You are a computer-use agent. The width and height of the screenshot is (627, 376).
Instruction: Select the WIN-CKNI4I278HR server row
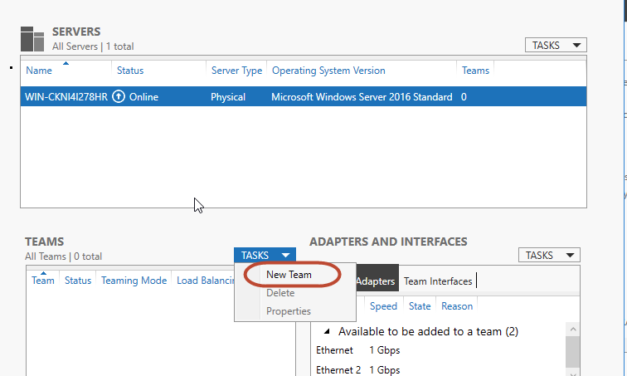point(304,97)
